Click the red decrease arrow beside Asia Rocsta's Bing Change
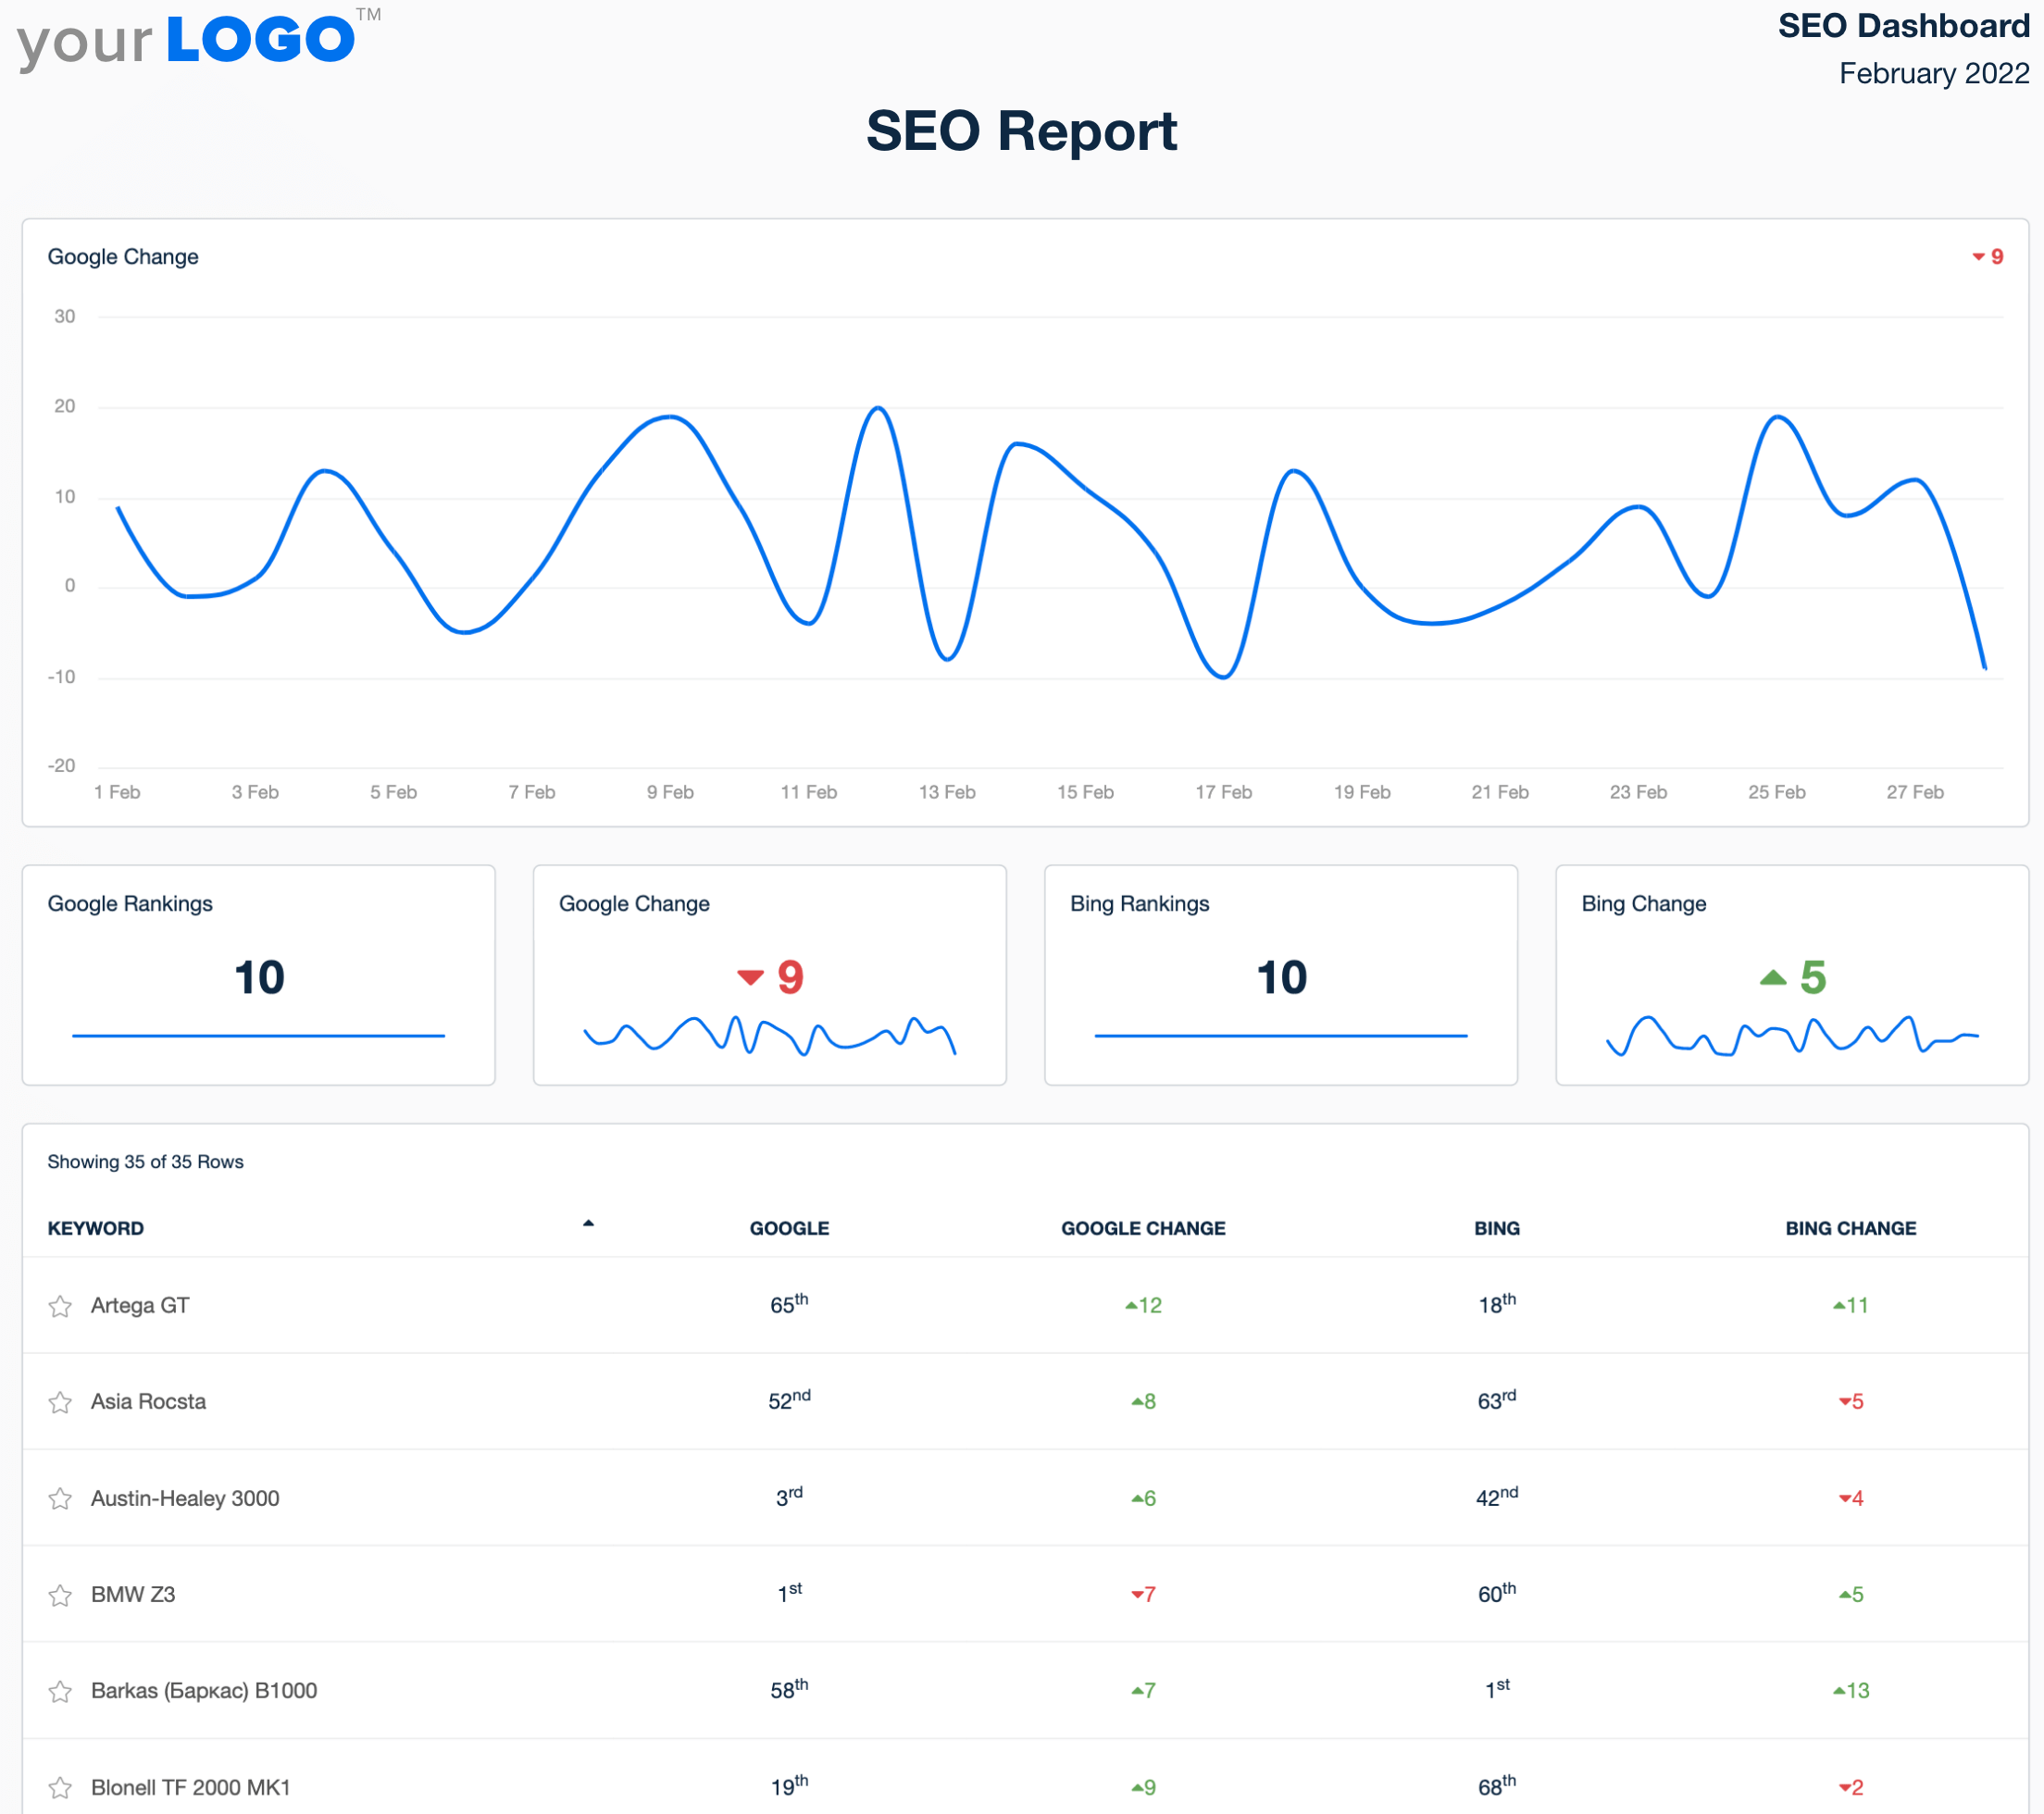 pos(1845,1402)
